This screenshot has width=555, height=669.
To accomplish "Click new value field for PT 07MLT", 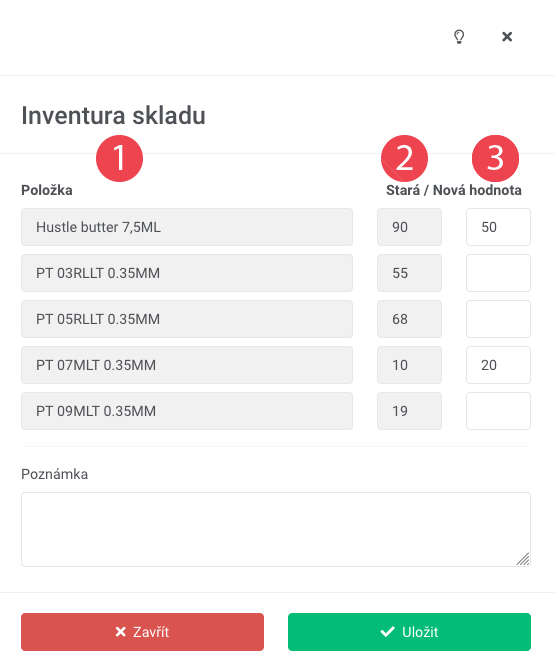I will click(498, 365).
